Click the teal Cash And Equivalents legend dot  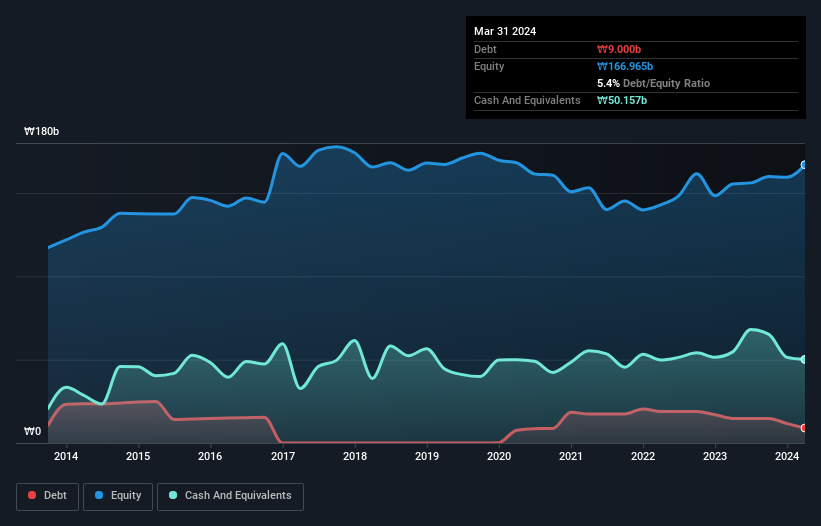click(x=173, y=495)
